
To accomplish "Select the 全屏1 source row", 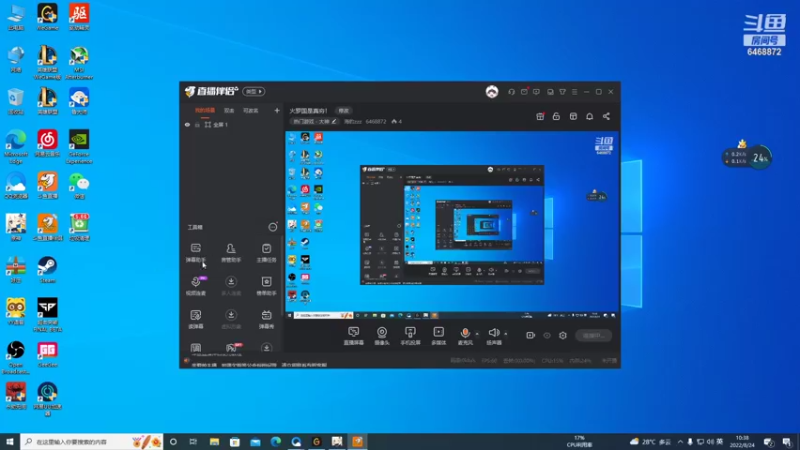I will pos(232,124).
